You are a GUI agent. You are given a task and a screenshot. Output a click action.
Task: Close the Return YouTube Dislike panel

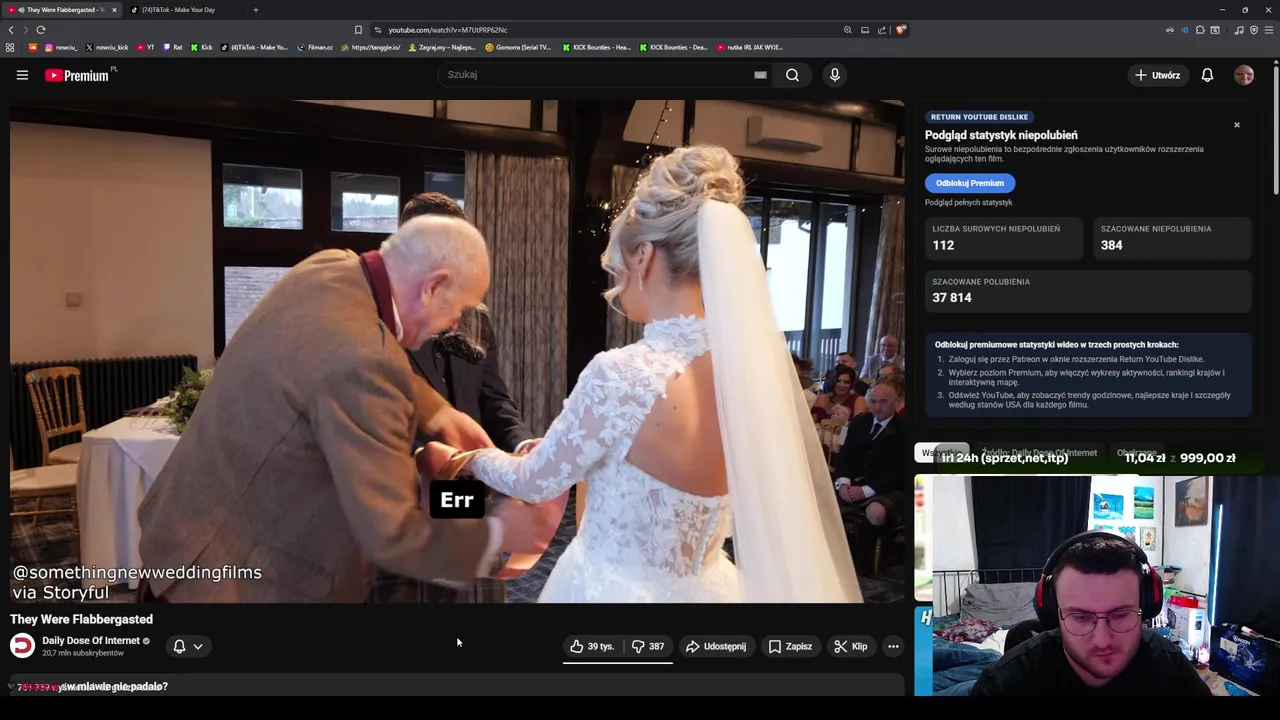[x=1237, y=125]
